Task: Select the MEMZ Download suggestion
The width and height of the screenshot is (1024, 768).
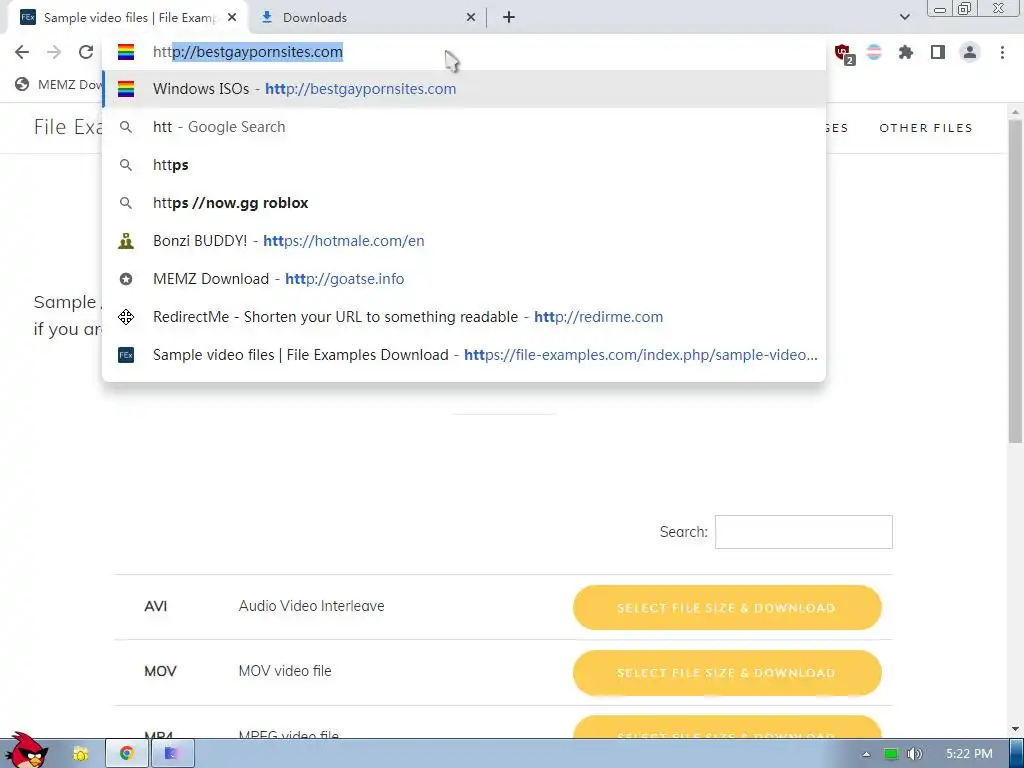Action: tap(464, 278)
